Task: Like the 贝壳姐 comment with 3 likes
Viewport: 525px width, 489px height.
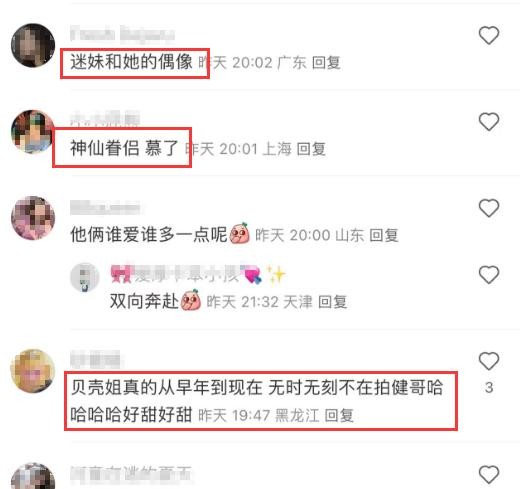Action: 489,361
